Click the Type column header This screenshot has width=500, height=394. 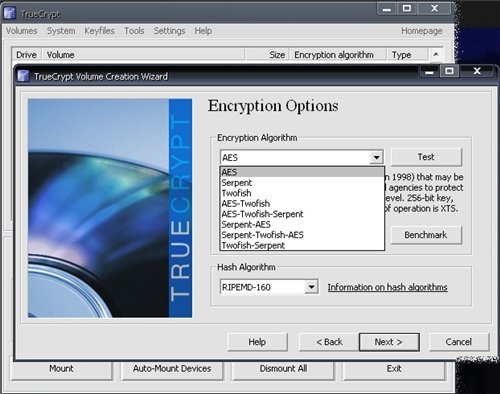click(x=407, y=55)
